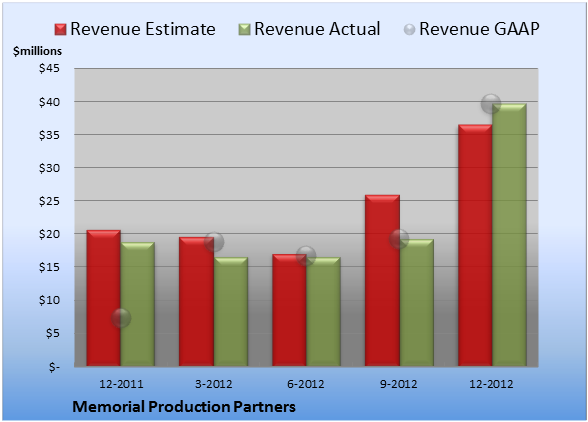Click the green Revenue Actual legend swatch
Image resolution: width=588 pixels, height=422 pixels.
tap(244, 30)
